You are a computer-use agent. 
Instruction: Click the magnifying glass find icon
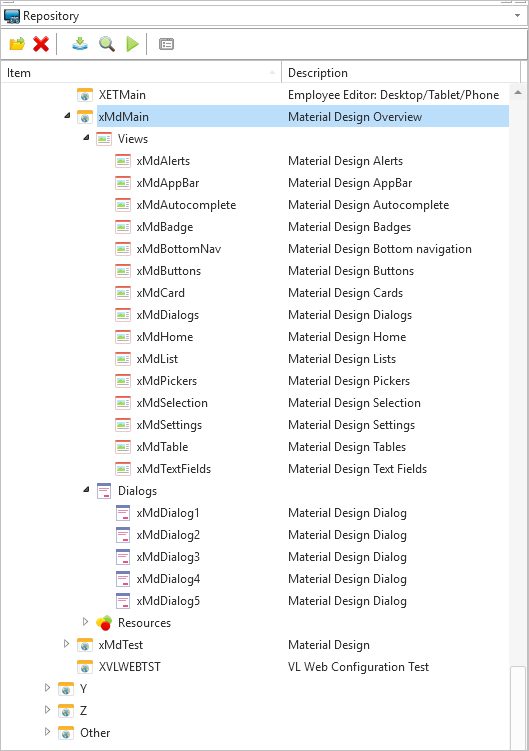pyautogui.click(x=106, y=44)
